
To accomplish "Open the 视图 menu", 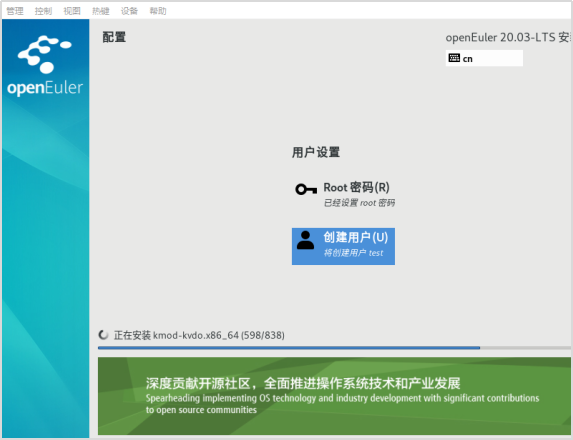I will tap(72, 11).
